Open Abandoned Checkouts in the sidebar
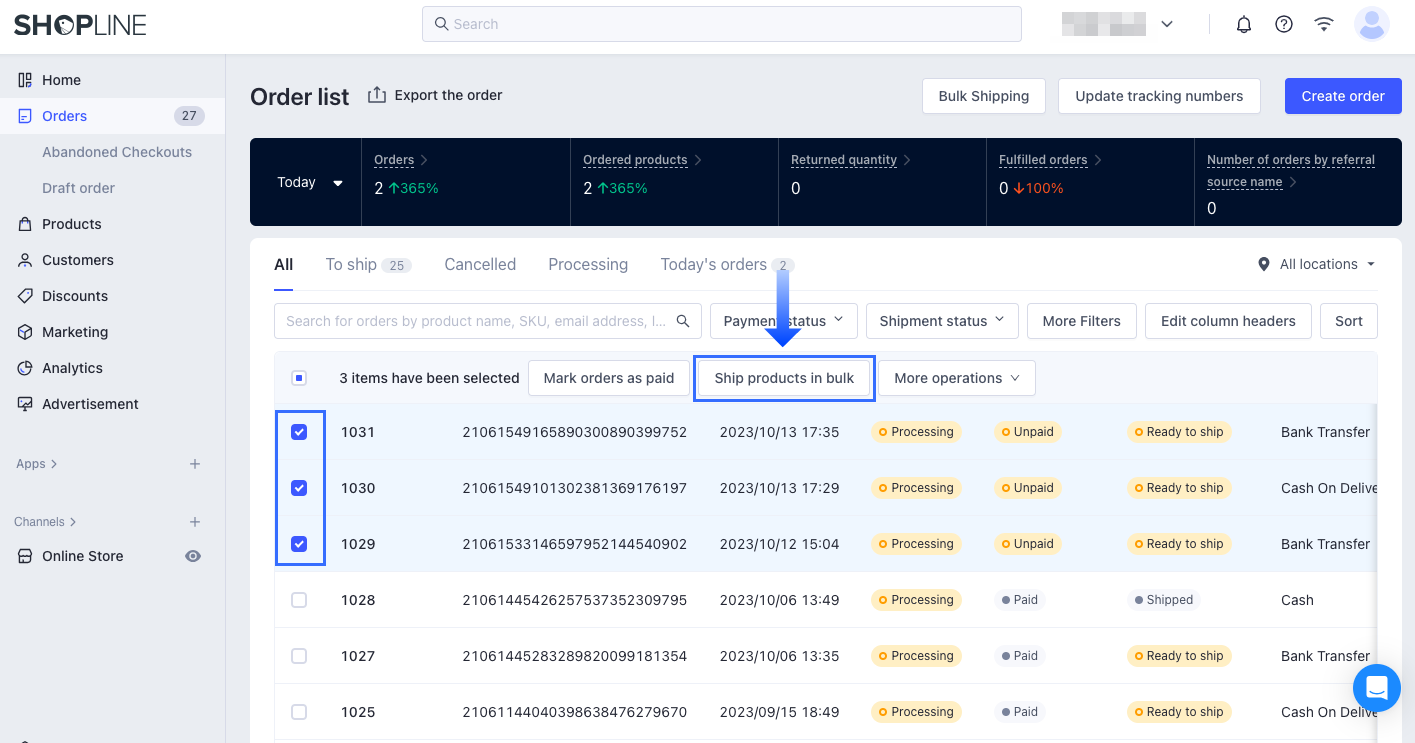Image resolution: width=1415 pixels, height=743 pixels. (x=117, y=152)
